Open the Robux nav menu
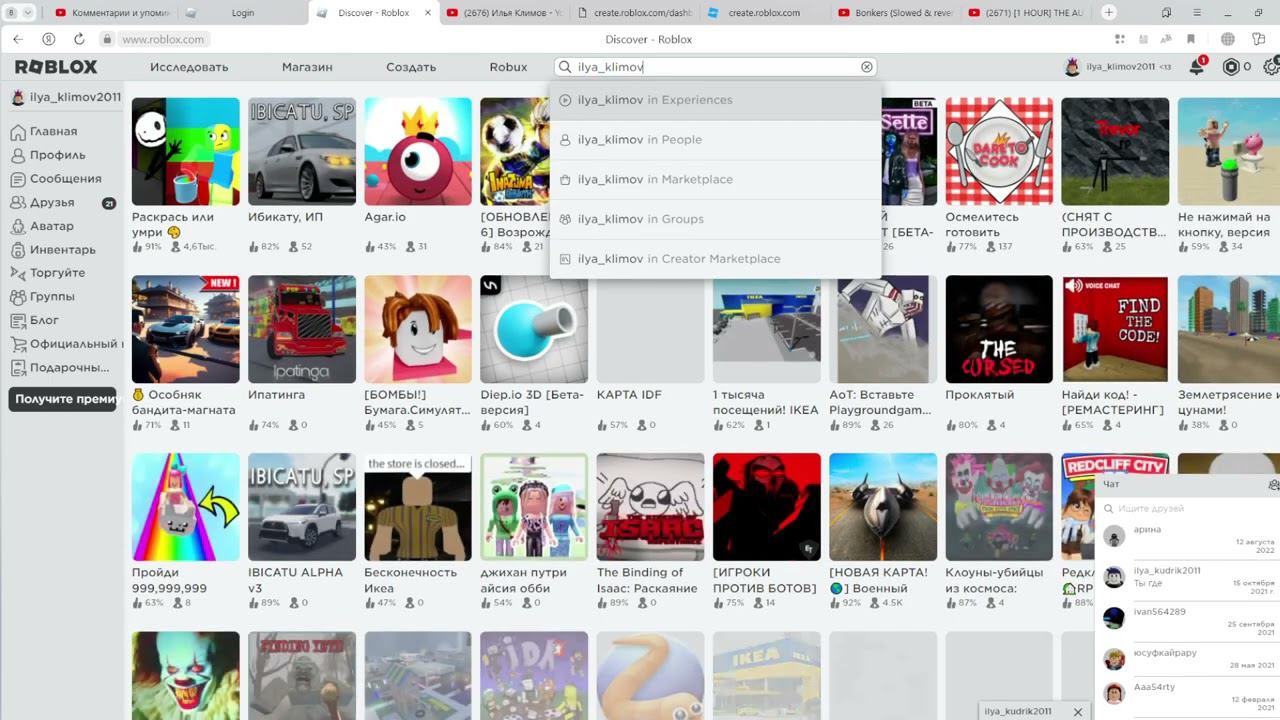Viewport: 1280px width, 720px height. (x=508, y=67)
